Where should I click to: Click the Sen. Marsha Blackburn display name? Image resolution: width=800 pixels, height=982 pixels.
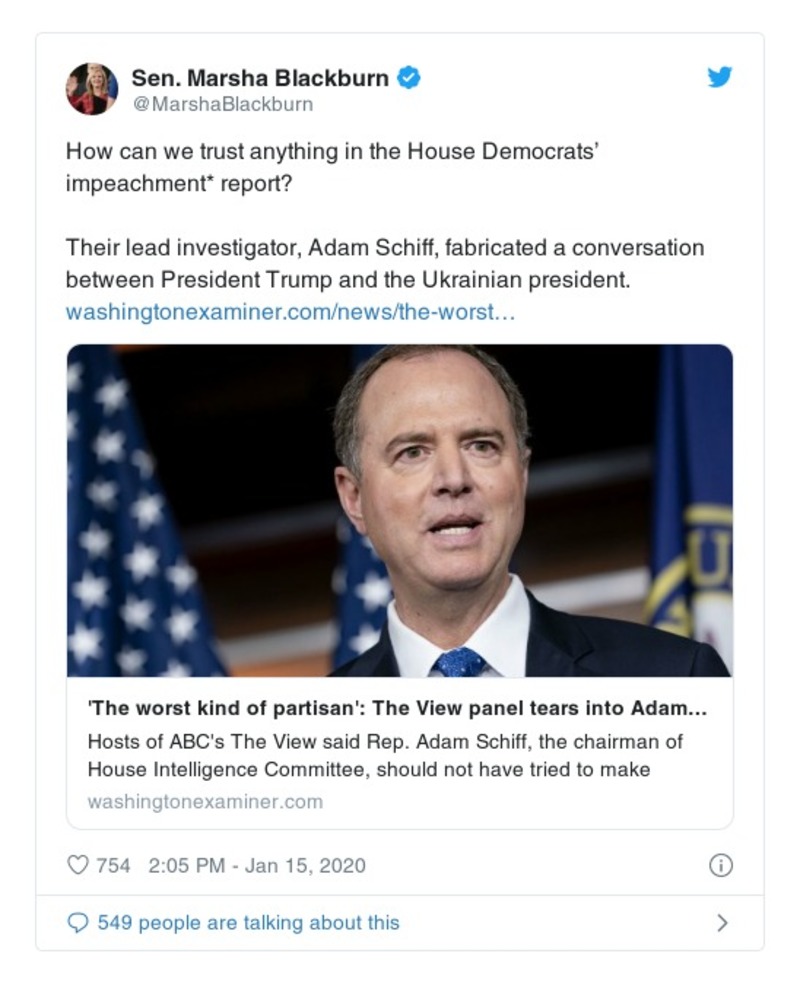click(259, 78)
